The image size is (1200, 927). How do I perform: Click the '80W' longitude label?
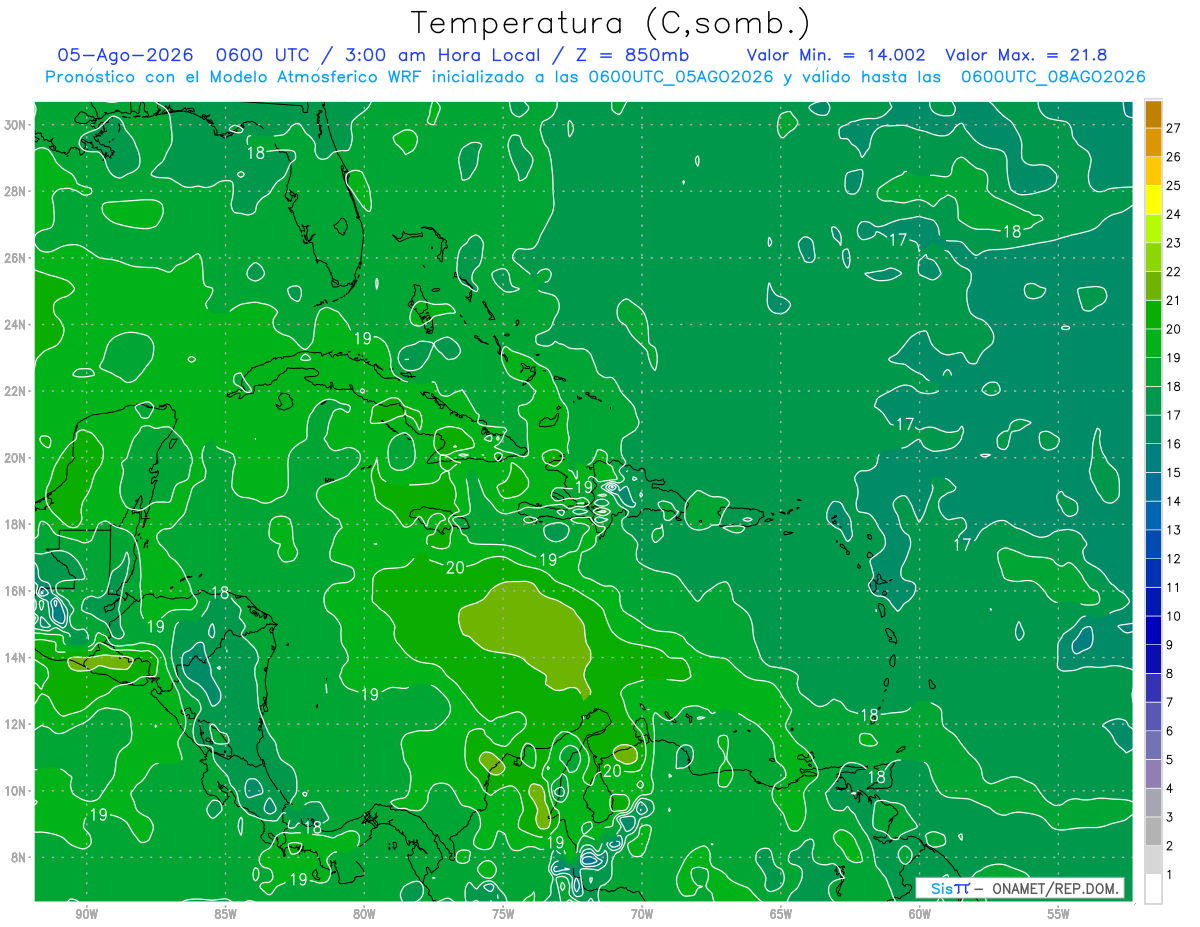click(x=364, y=914)
